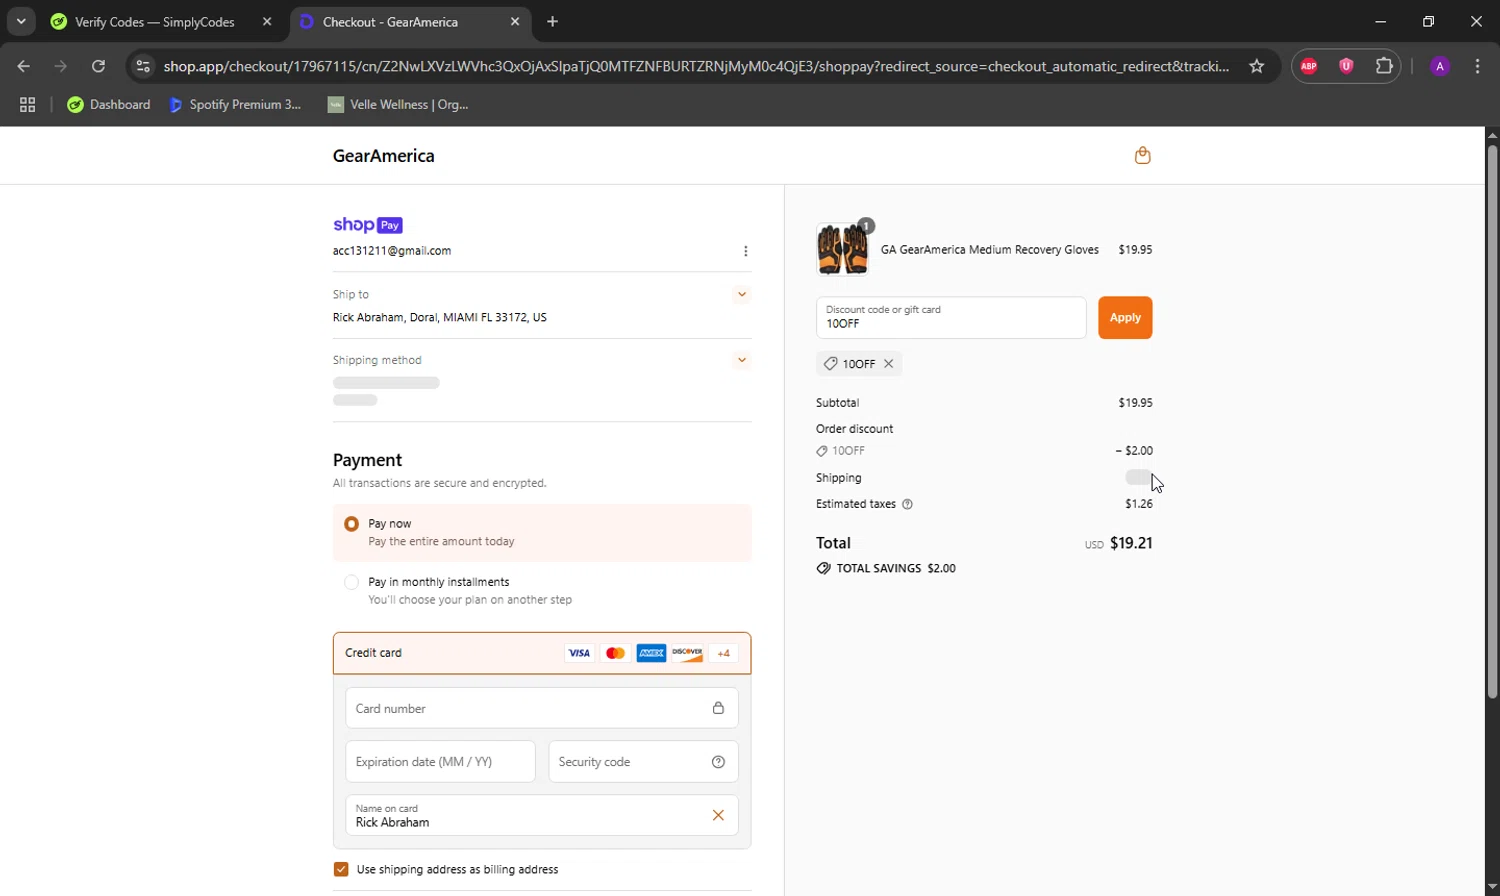Focus the Expiration date field
The width and height of the screenshot is (1500, 896).
pyautogui.click(x=440, y=762)
